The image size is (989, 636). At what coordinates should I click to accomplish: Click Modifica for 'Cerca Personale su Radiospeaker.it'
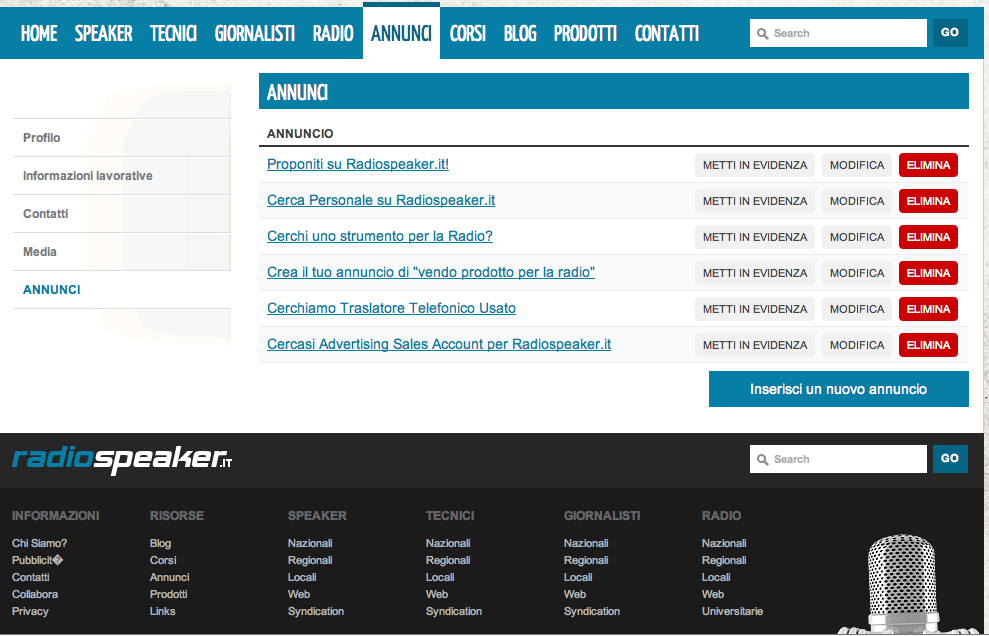click(857, 201)
